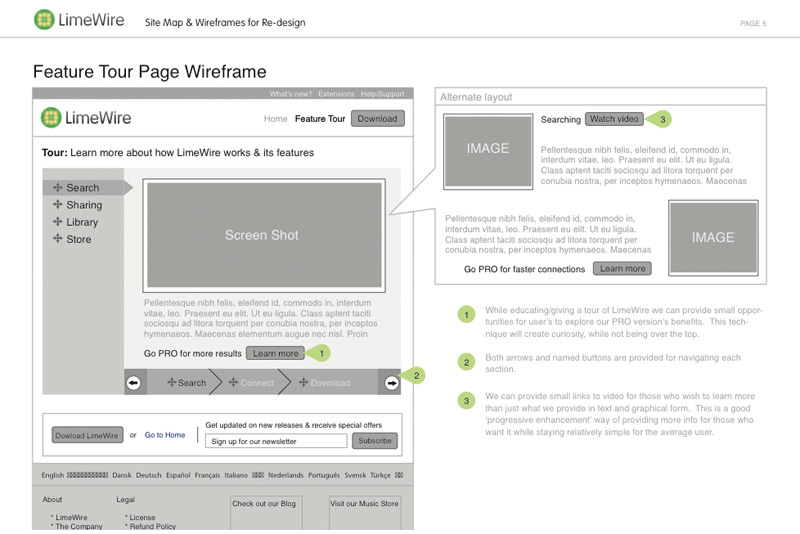The width and height of the screenshot is (800, 534).
Task: Click the Download LimeWire button
Action: click(x=87, y=435)
